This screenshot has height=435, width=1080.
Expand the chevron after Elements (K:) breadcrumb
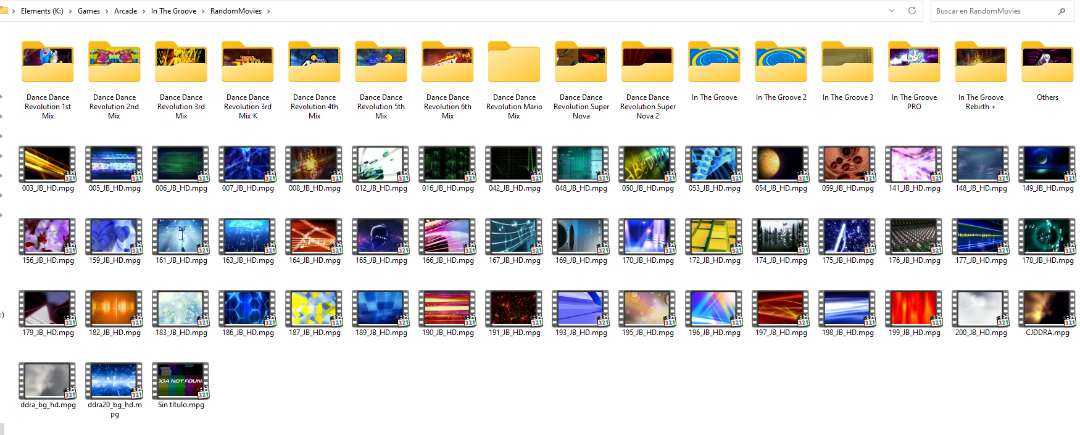pyautogui.click(x=71, y=11)
